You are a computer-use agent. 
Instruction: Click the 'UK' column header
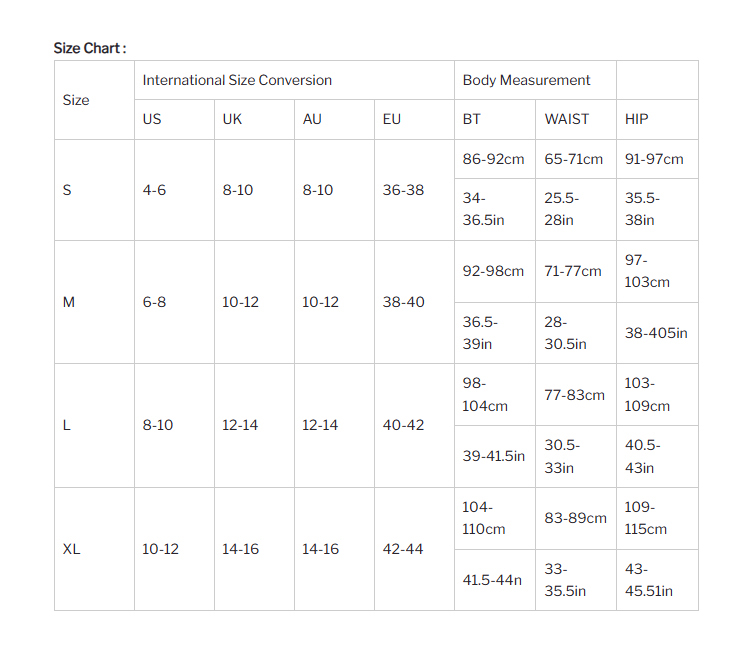(x=232, y=119)
